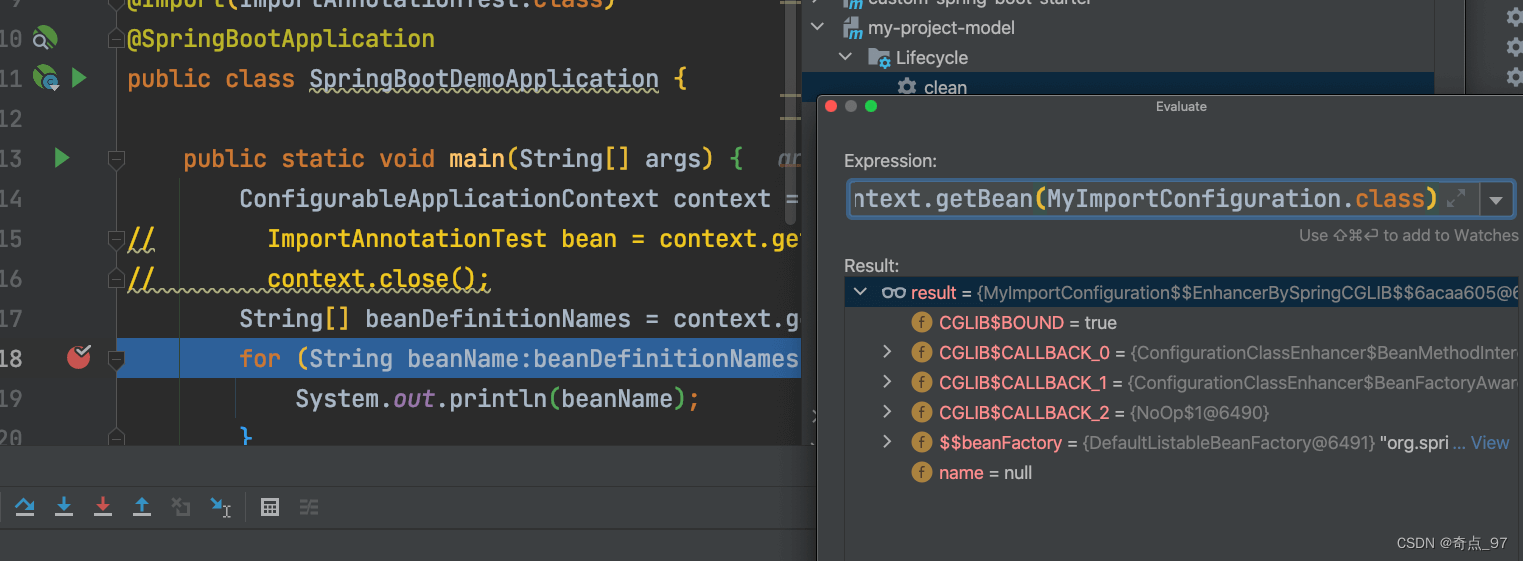This screenshot has height=561, width=1523.
Task: Select the result row in Evaluate
Action: pos(1182,293)
